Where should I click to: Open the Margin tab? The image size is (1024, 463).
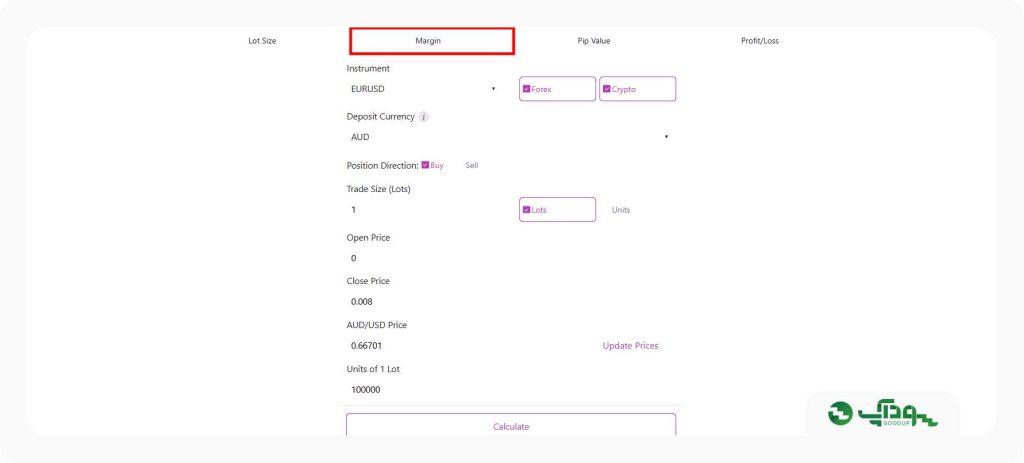pos(432,40)
